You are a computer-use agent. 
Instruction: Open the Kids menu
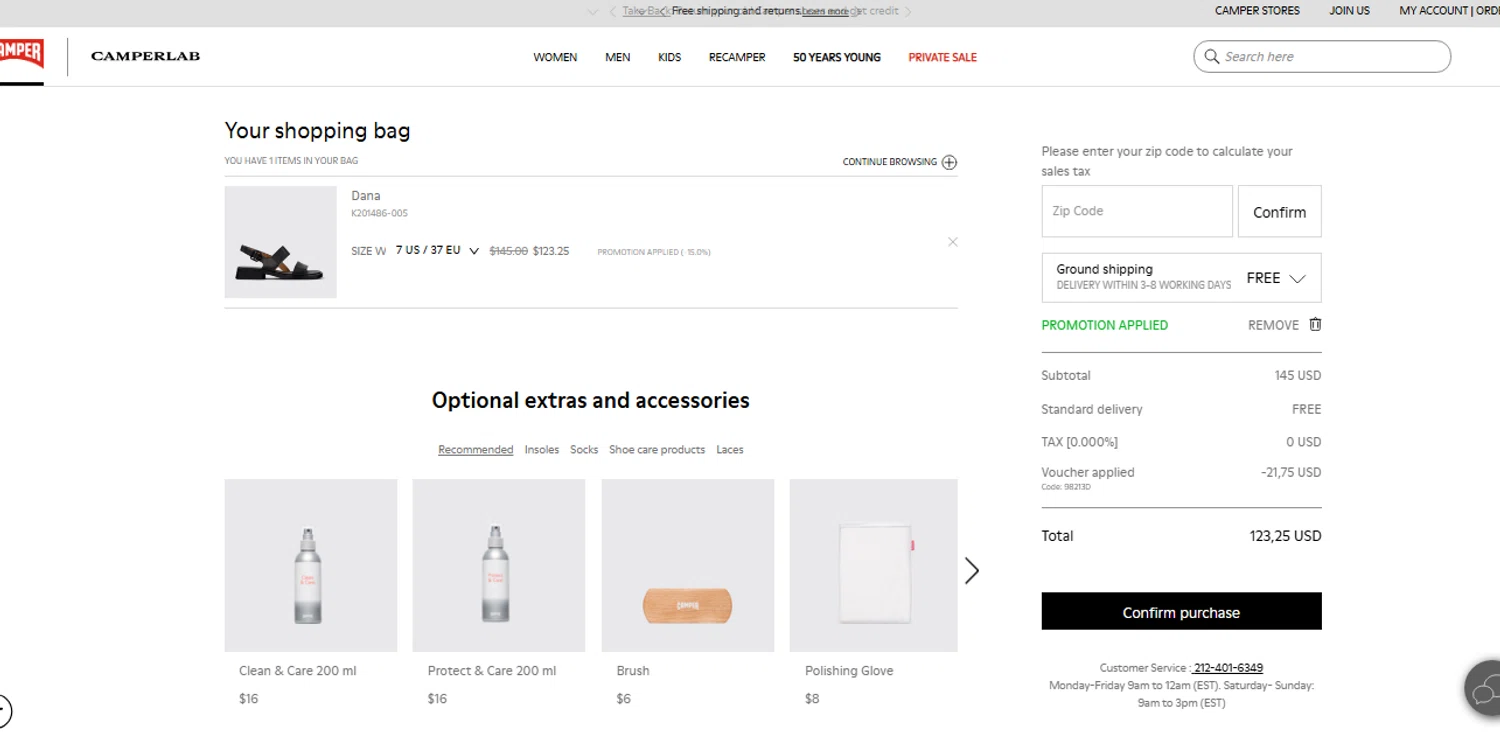coord(669,58)
